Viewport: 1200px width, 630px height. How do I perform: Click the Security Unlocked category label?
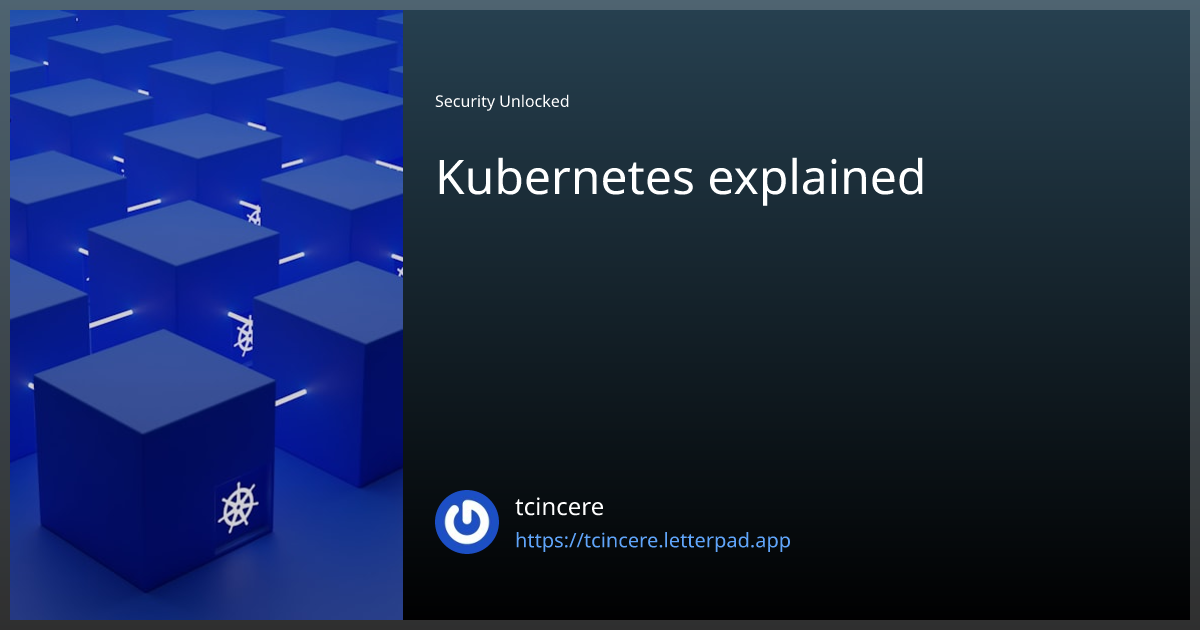tap(501, 101)
